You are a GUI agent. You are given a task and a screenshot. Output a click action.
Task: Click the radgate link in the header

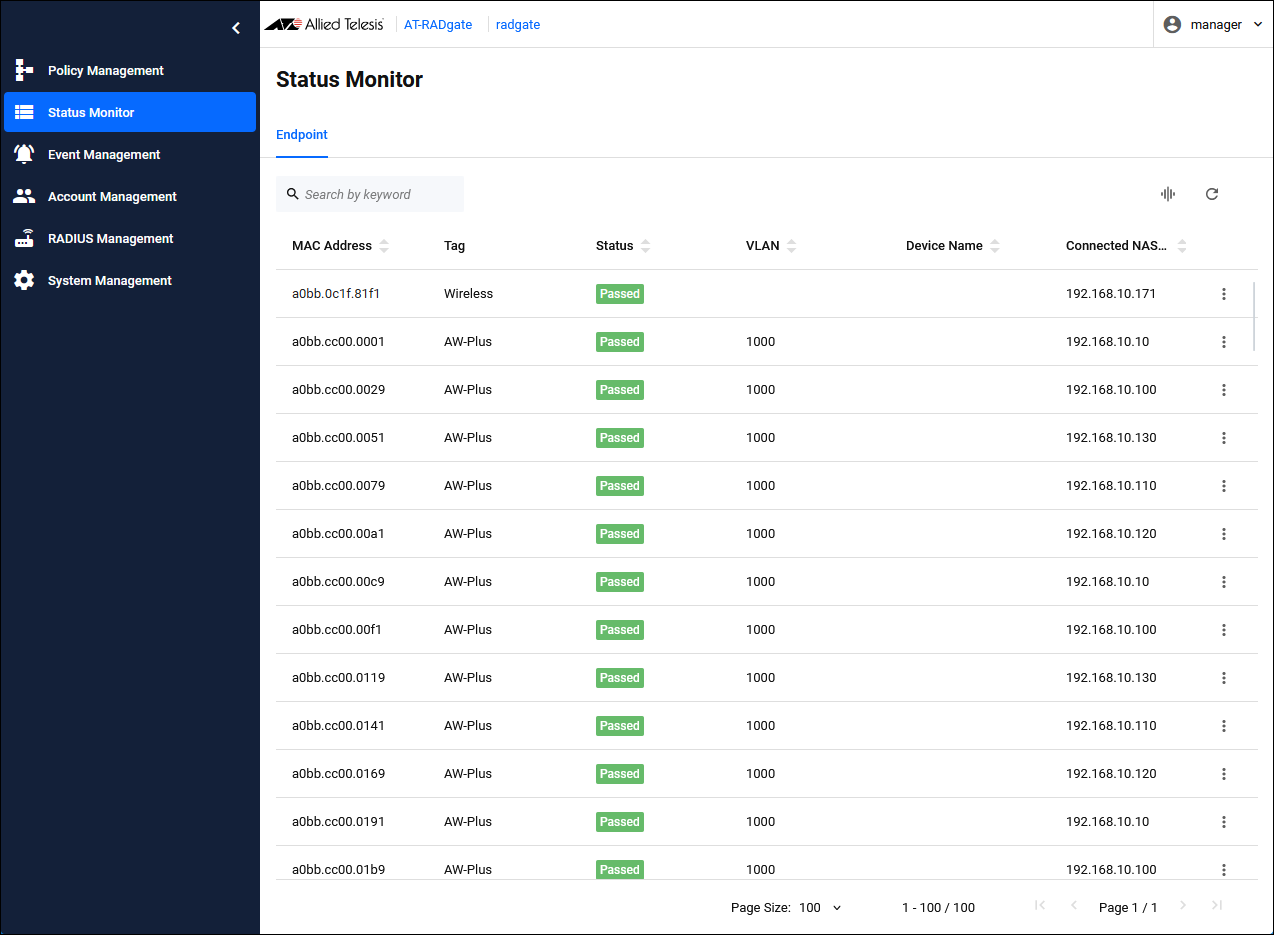point(518,25)
